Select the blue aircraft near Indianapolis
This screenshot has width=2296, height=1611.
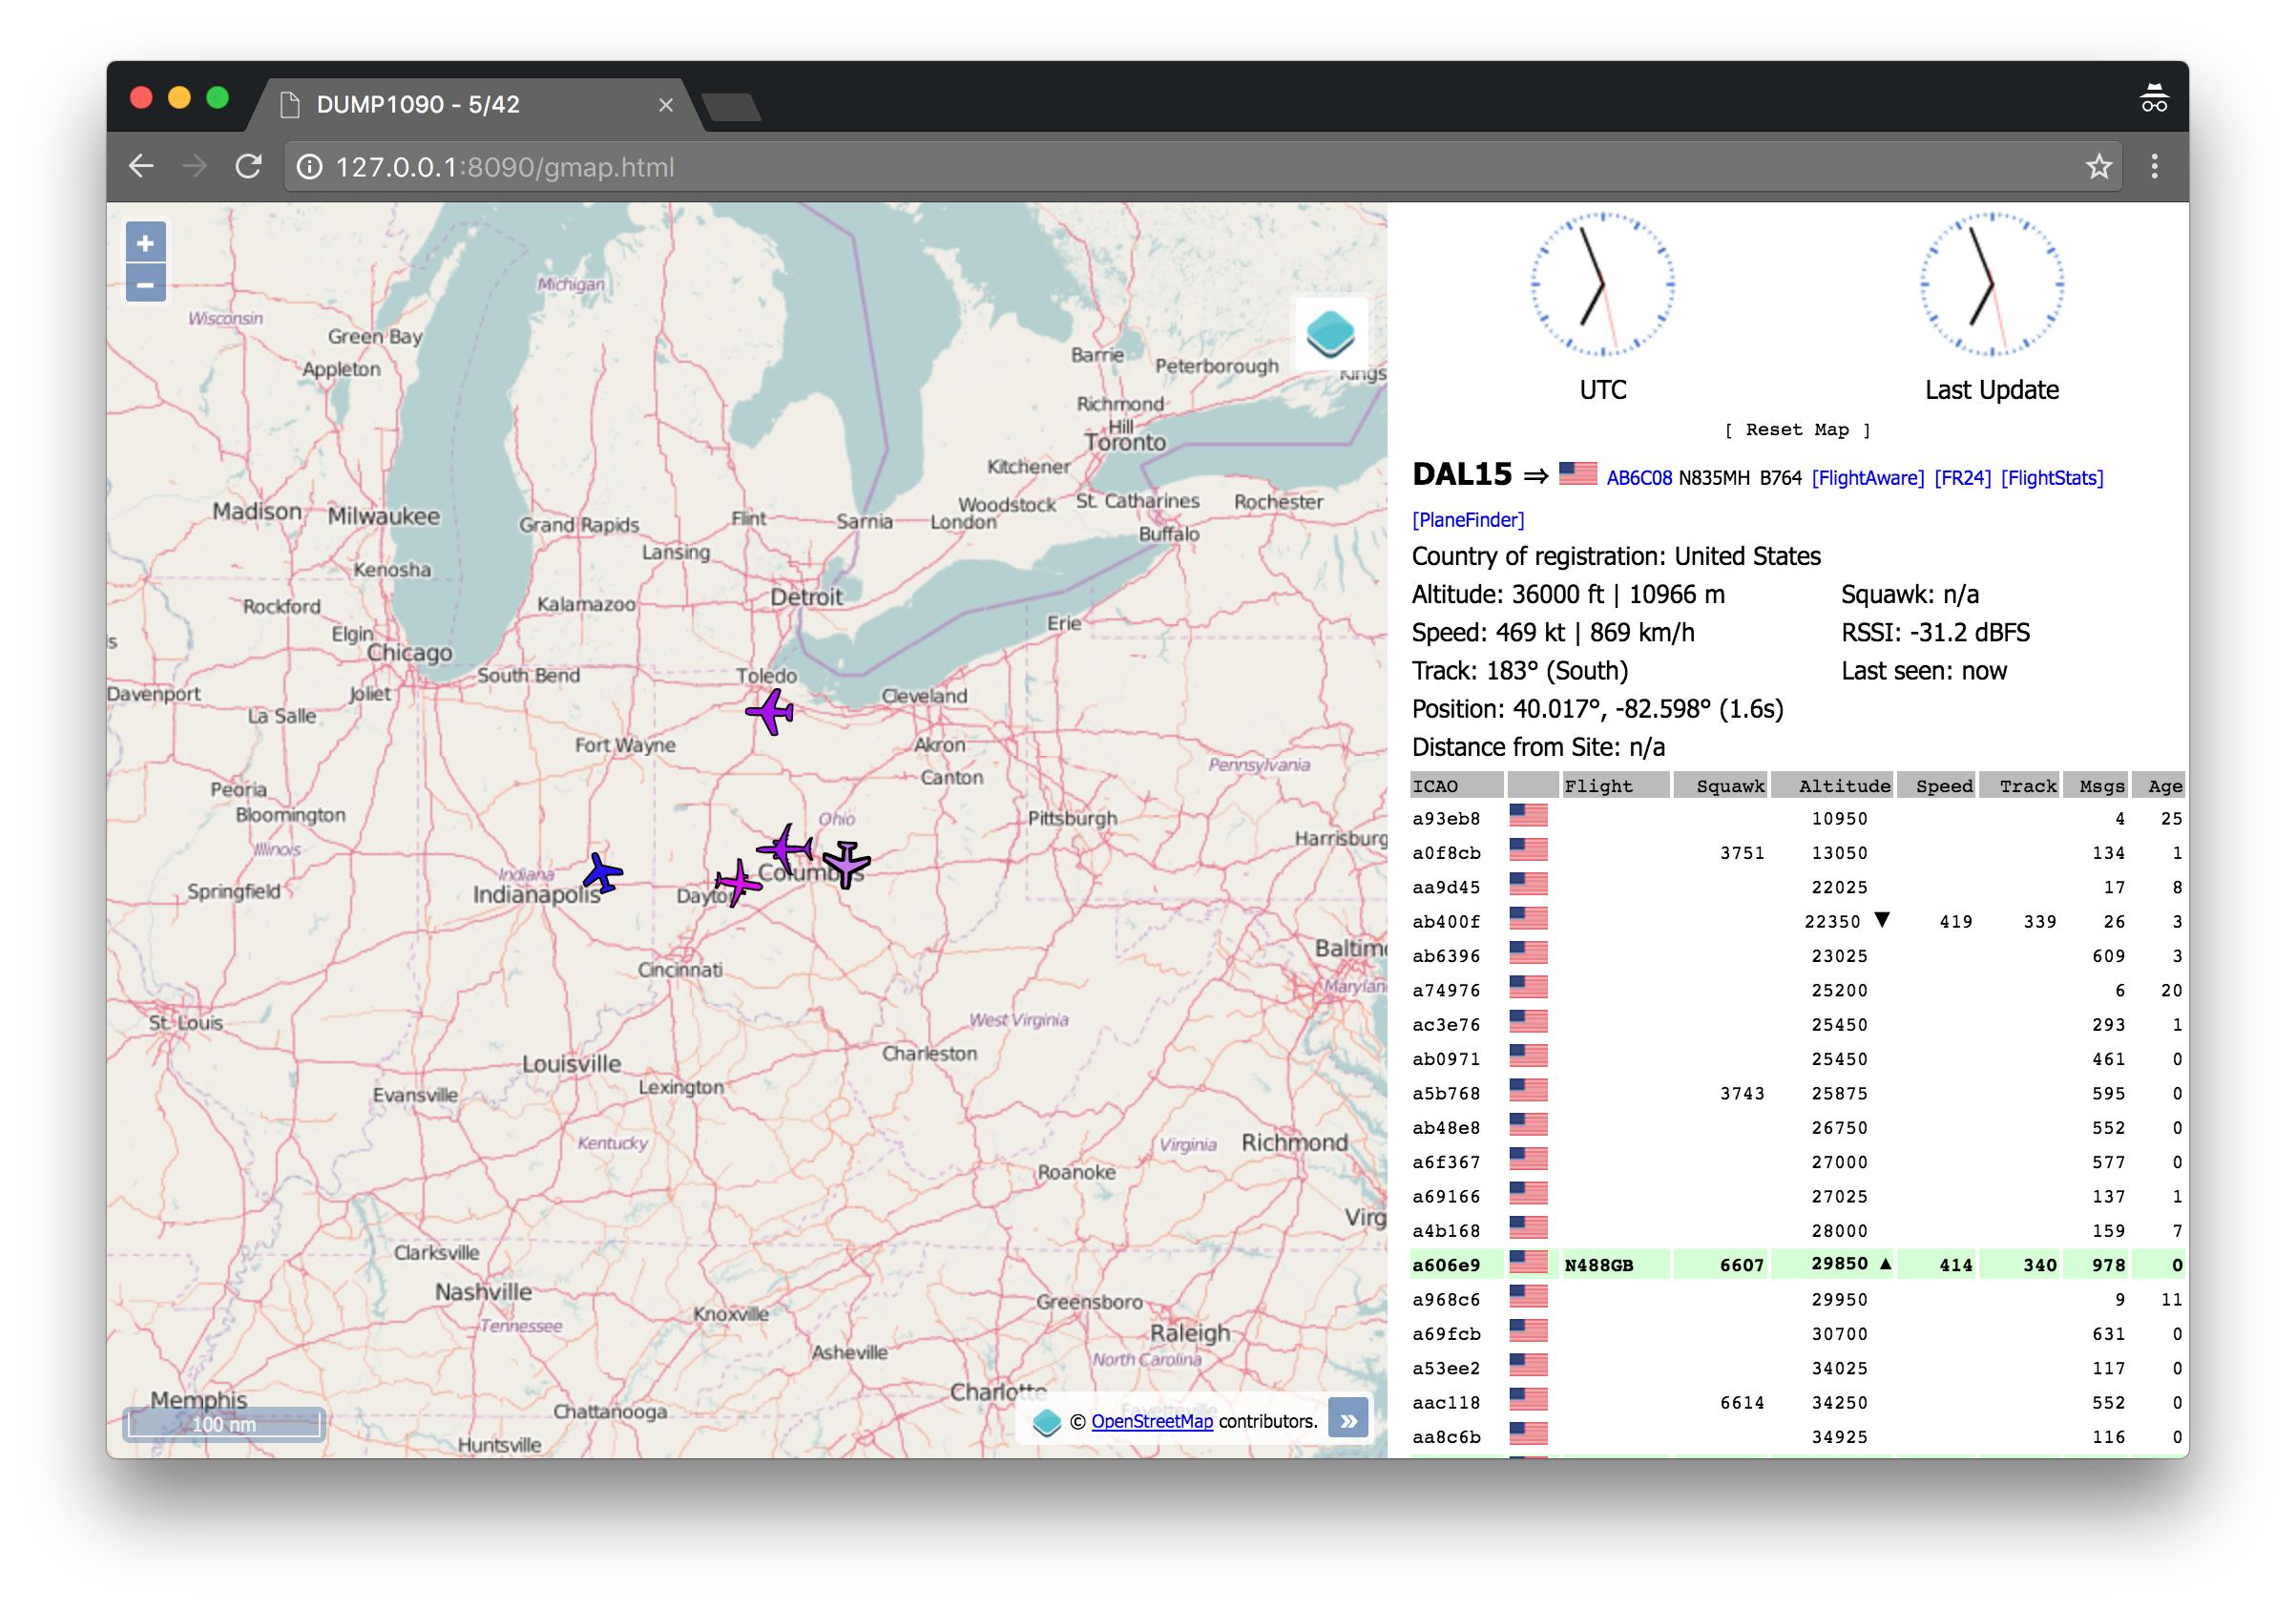pos(602,873)
